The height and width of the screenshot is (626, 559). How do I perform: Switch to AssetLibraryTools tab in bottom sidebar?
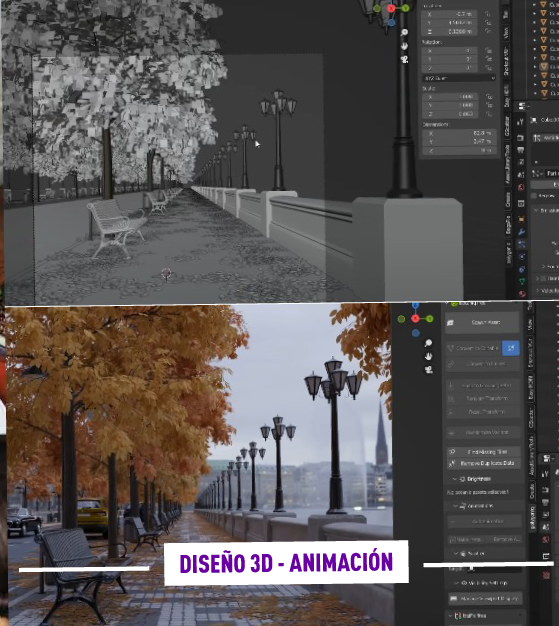coord(531,454)
